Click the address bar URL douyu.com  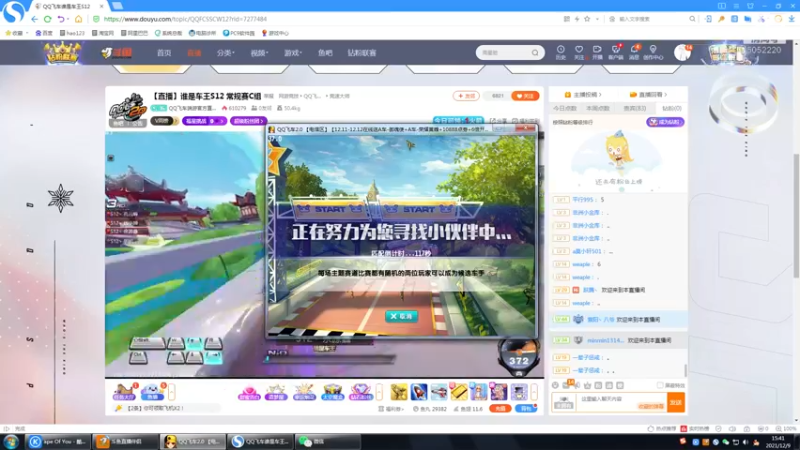[x=185, y=19]
